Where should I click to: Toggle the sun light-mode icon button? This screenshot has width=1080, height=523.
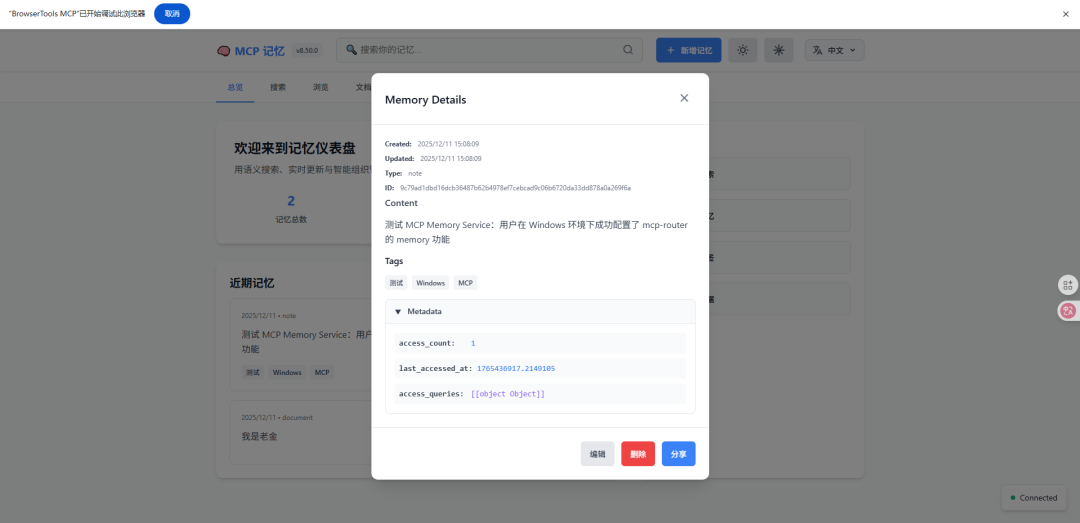[x=742, y=50]
